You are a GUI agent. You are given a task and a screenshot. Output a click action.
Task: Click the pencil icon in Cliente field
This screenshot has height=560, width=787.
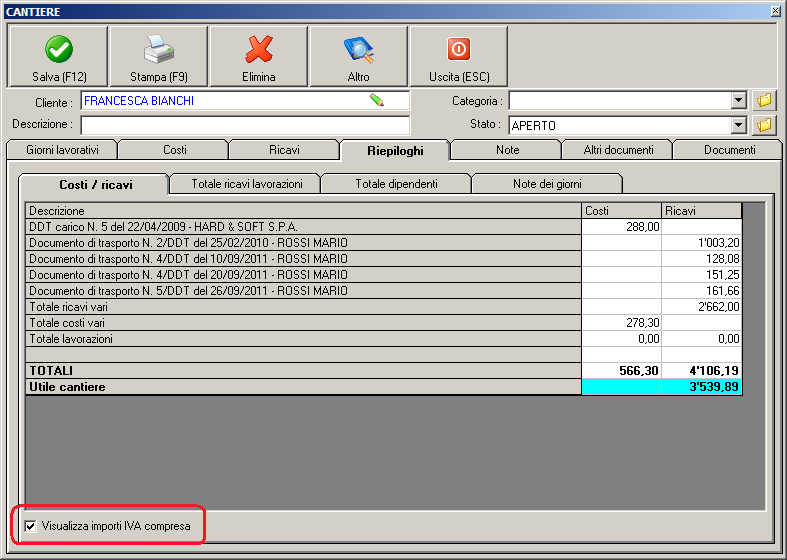click(377, 100)
